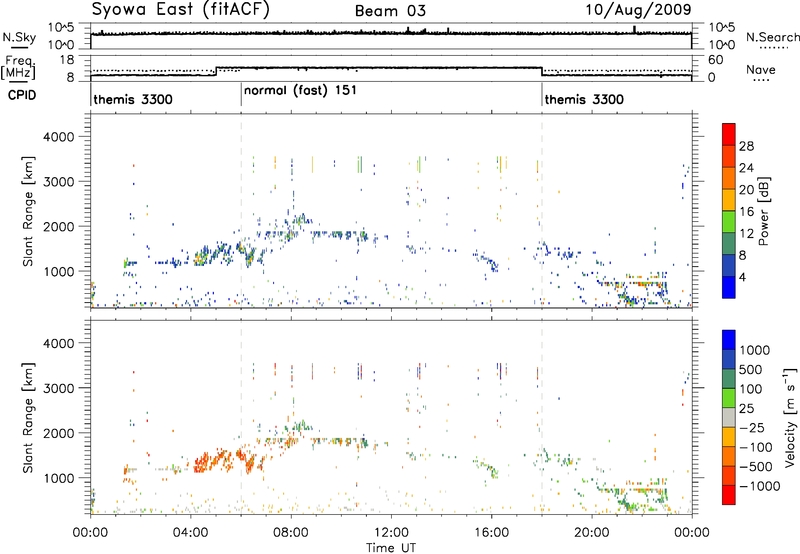Image resolution: width=800 pixels, height=554 pixels.
Task: Click the '500' label on the velocity color bar
Action: [750, 370]
